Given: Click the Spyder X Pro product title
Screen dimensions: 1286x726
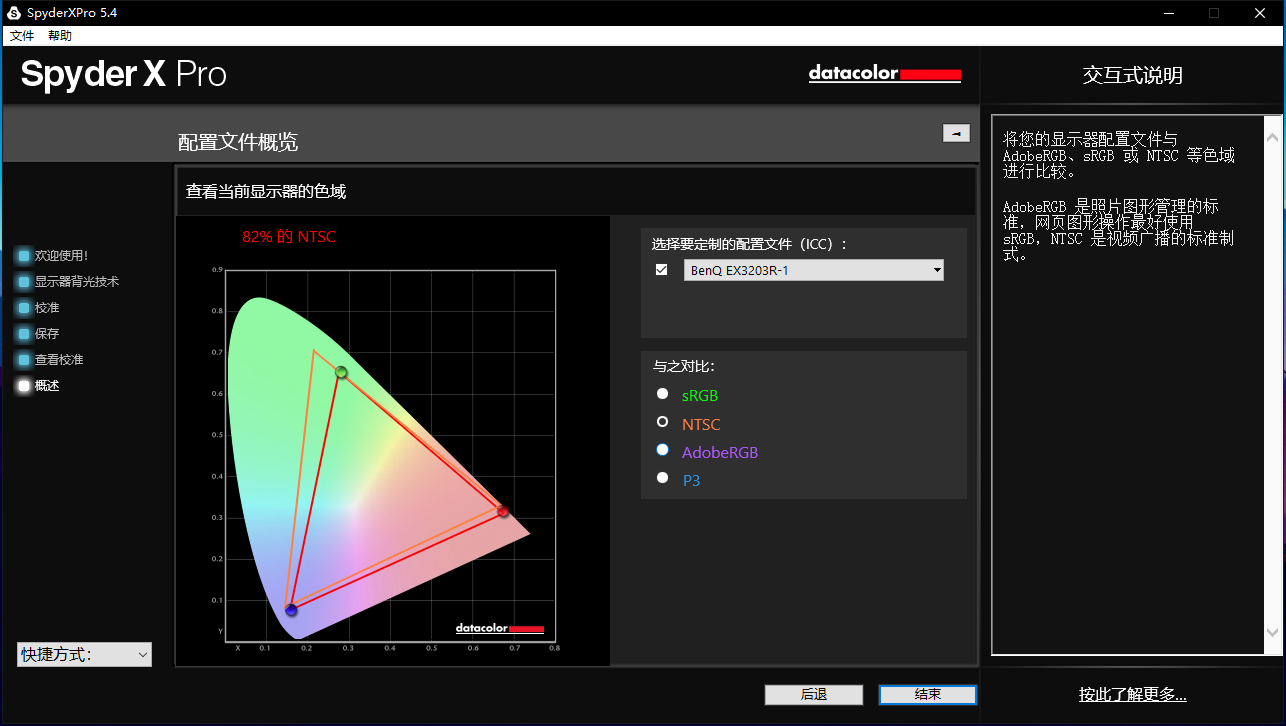Looking at the screenshot, I should pyautogui.click(x=124, y=75).
